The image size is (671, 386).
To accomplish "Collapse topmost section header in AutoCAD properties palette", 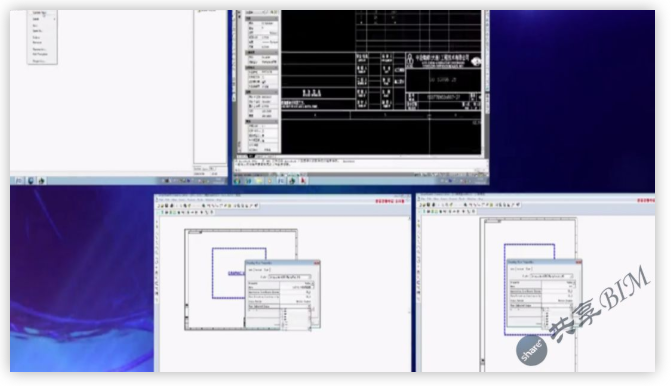I will pyautogui.click(x=261, y=18).
